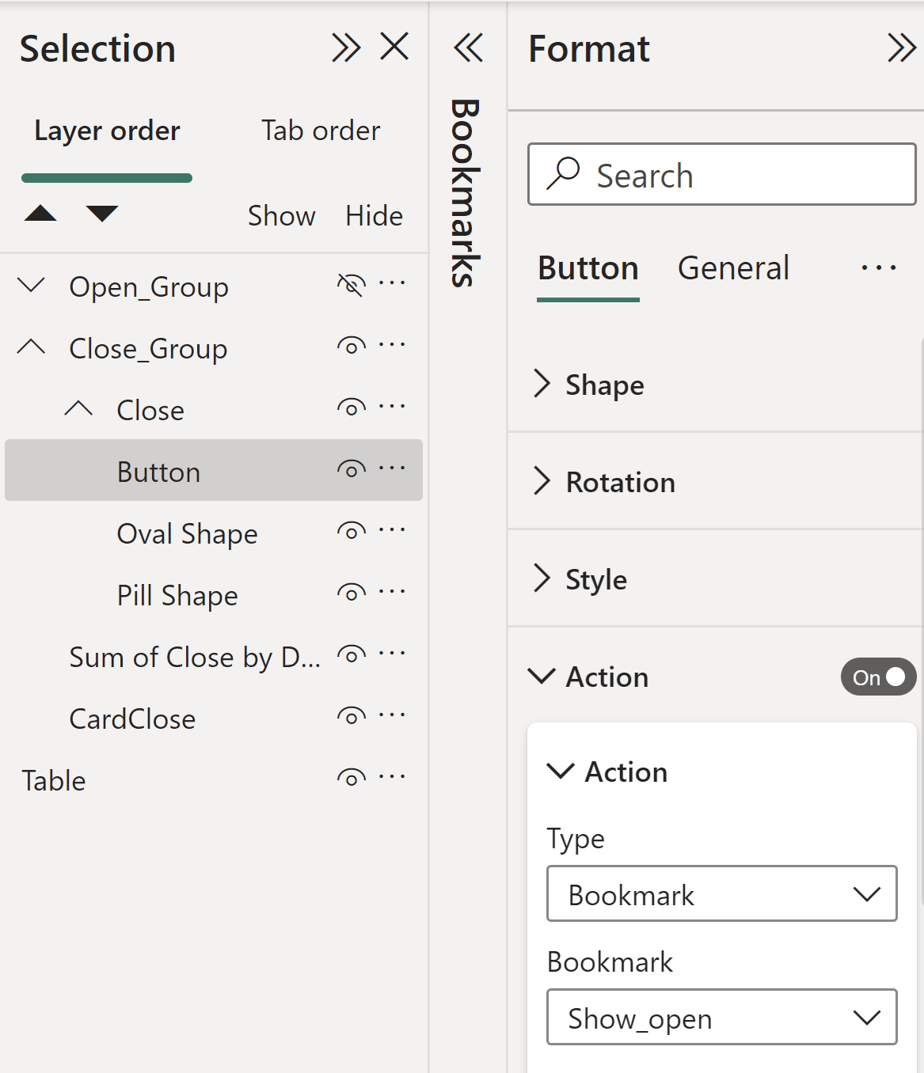The height and width of the screenshot is (1073, 924).
Task: Expand the collapsed Bookmarks pane
Action: coord(468,46)
